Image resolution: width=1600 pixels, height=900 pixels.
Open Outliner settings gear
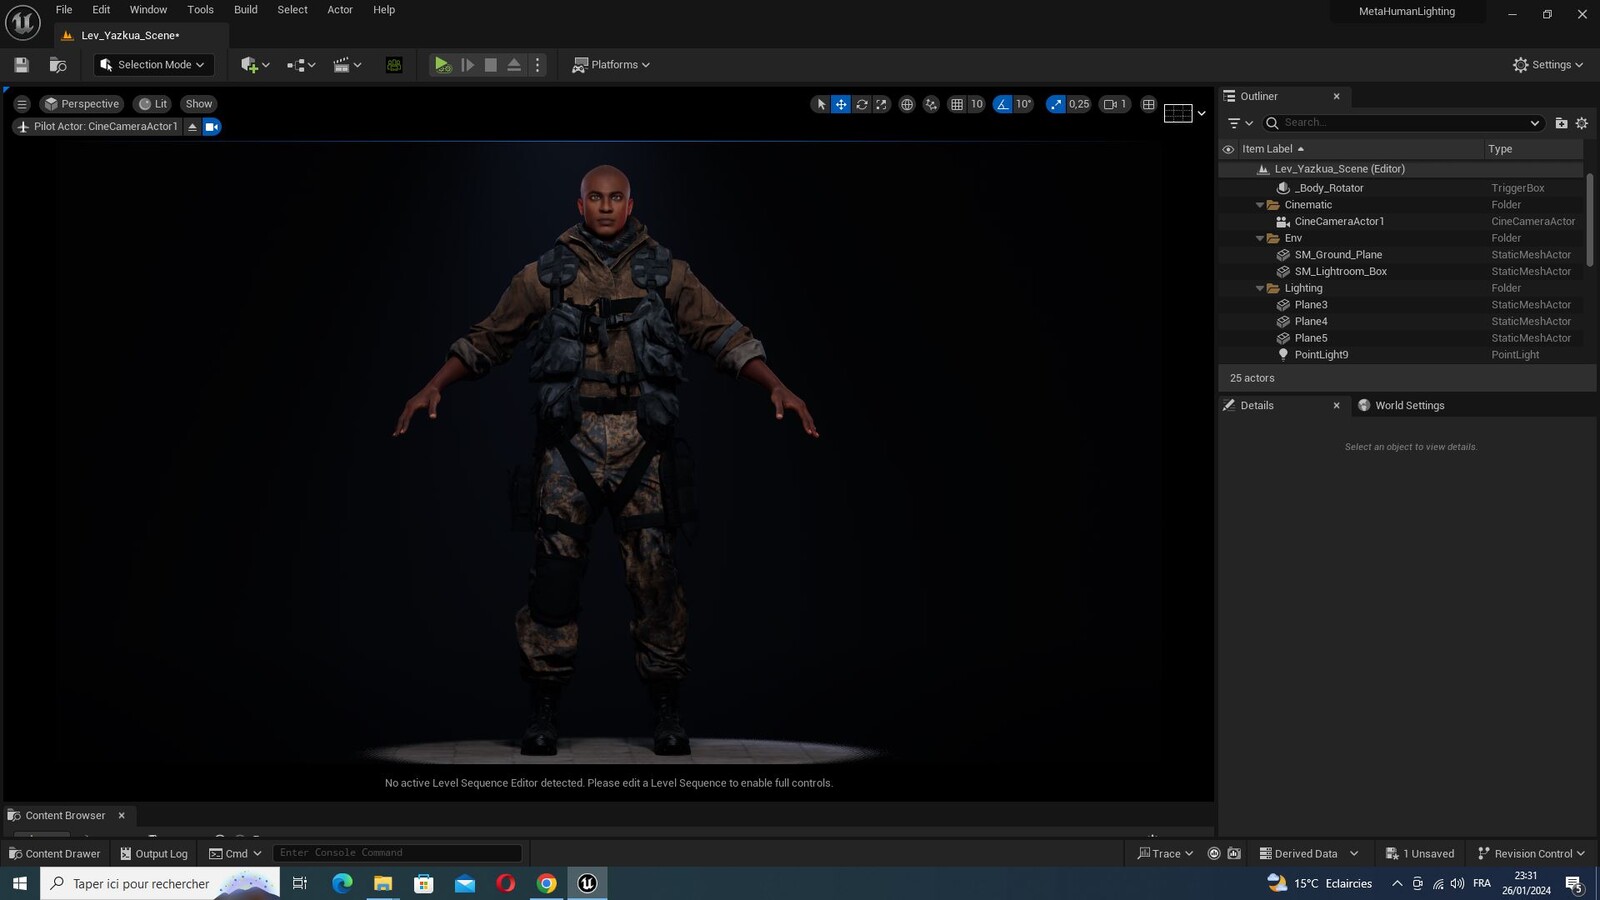pos(1582,123)
